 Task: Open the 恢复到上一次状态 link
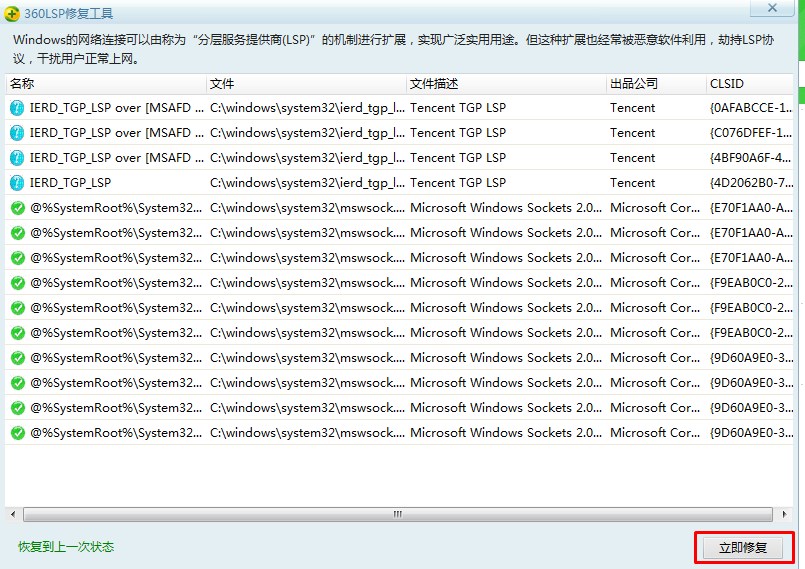[x=66, y=547]
